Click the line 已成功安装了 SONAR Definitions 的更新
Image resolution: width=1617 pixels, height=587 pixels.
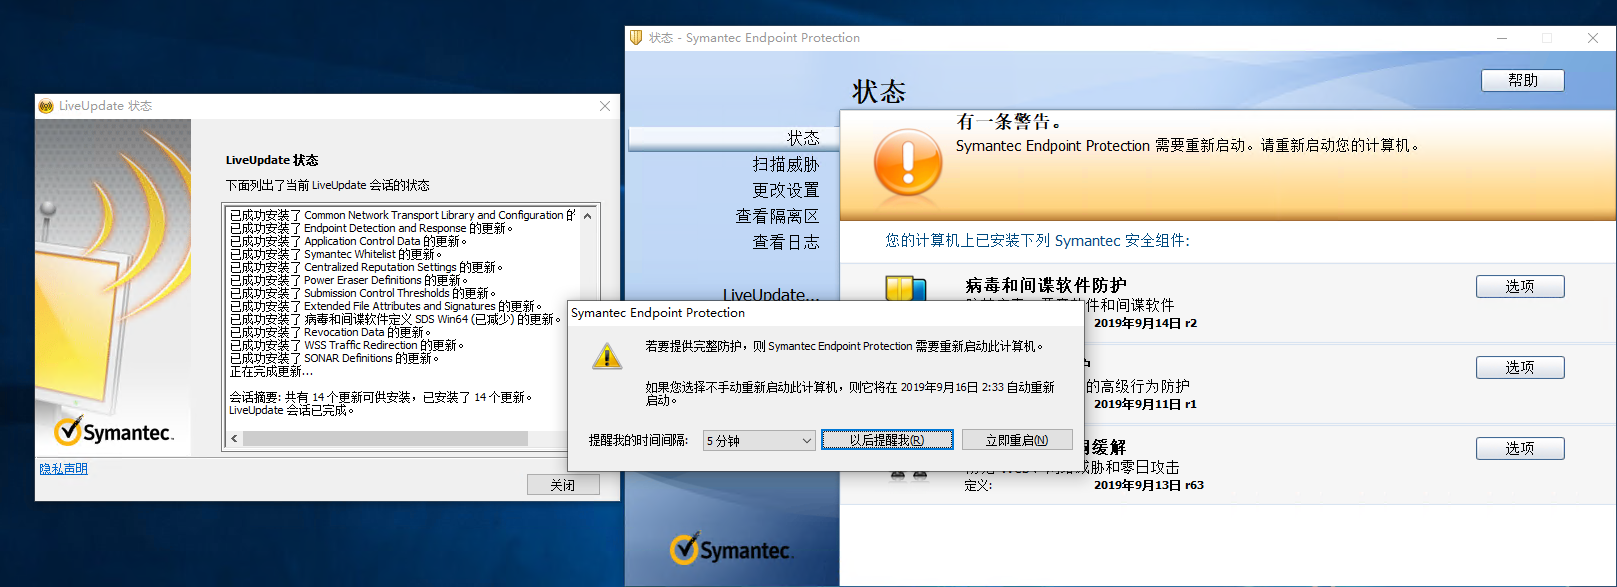(334, 358)
